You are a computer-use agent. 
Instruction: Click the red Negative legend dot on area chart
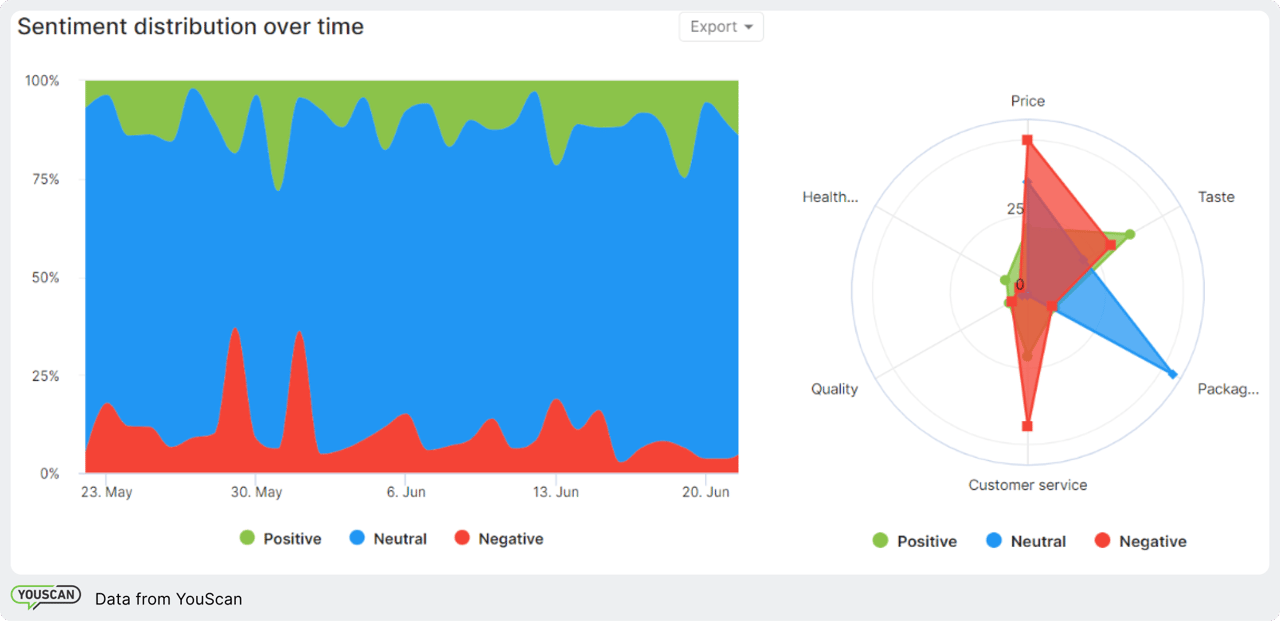[463, 538]
